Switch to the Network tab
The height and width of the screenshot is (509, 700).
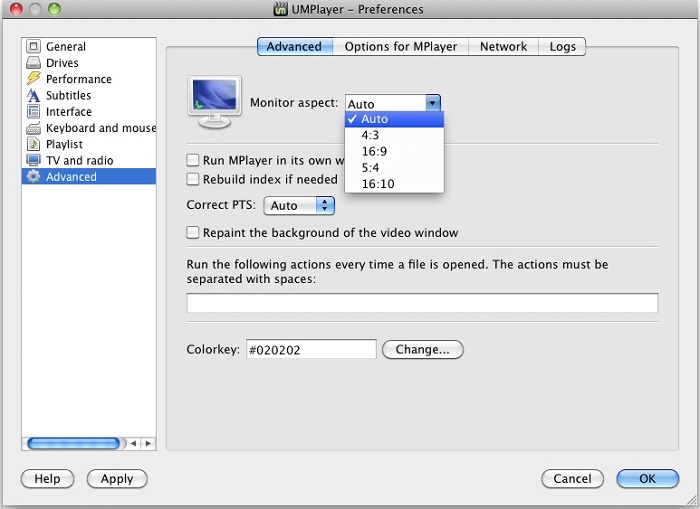(503, 46)
